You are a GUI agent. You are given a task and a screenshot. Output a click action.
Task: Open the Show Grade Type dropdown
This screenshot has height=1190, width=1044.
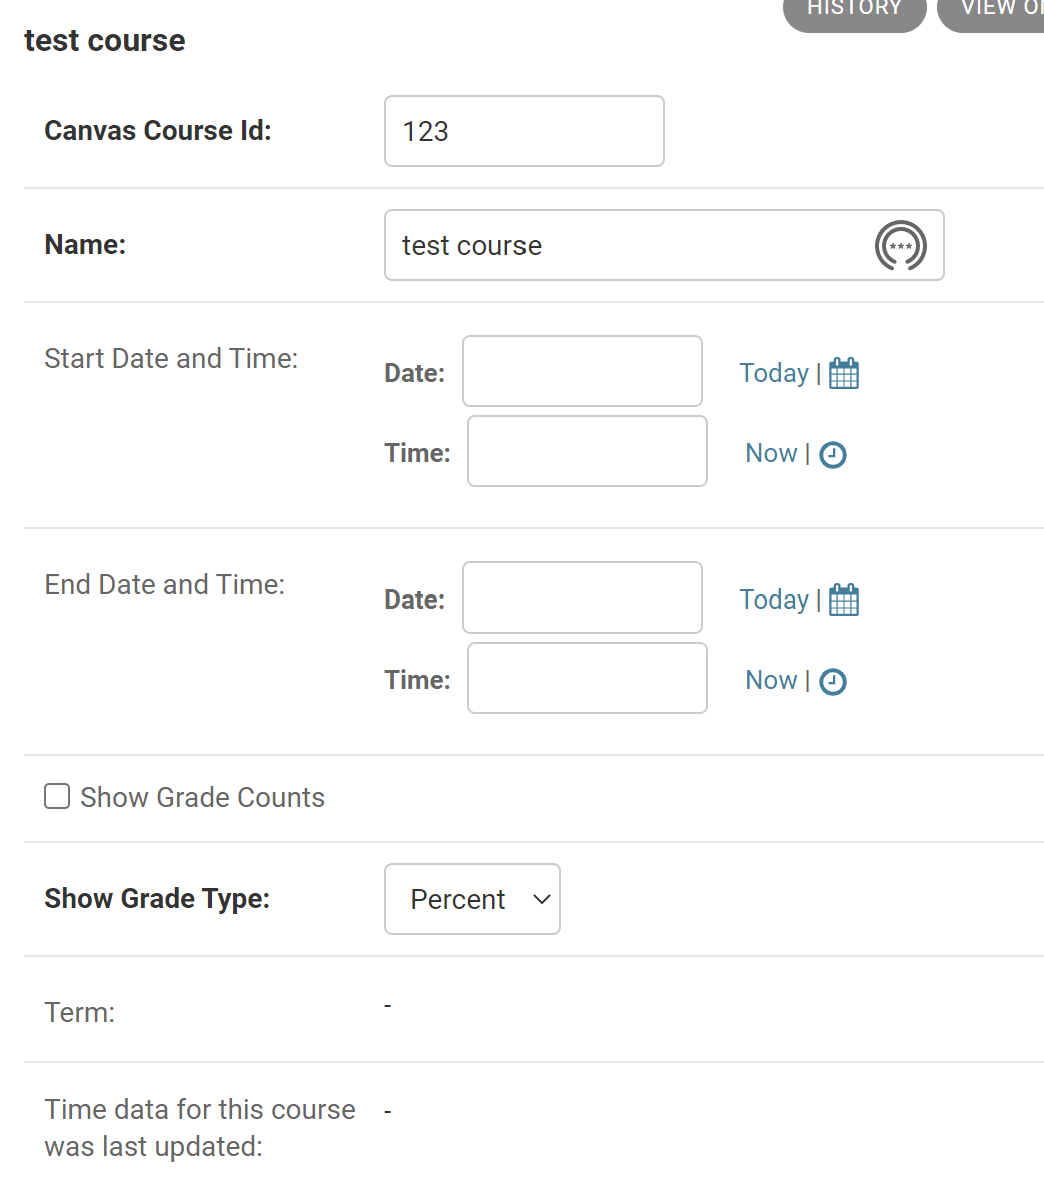[x=471, y=898]
